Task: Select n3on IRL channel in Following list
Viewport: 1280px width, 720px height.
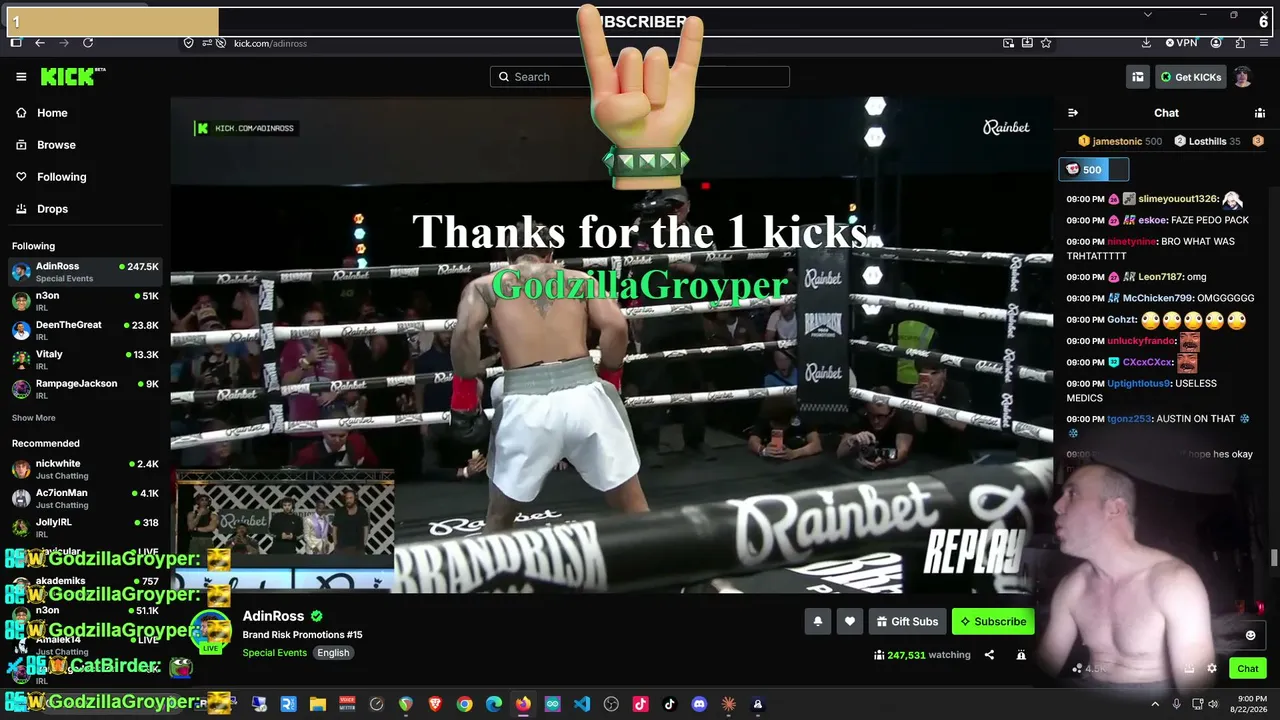Action: tap(85, 301)
